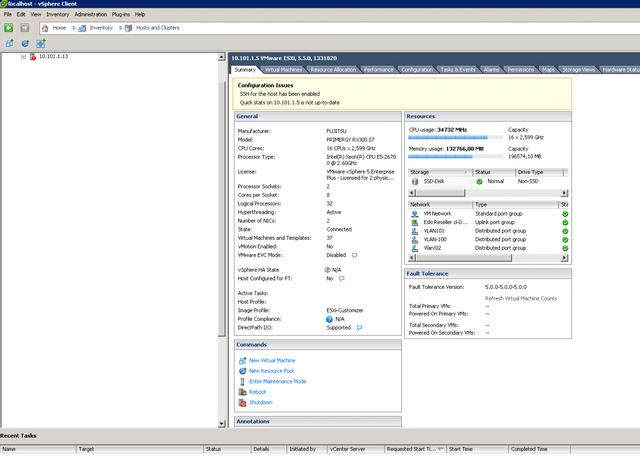Click the question icon beside vSphere HA State
Image resolution: width=640 pixels, height=466 pixels.
tap(327, 270)
